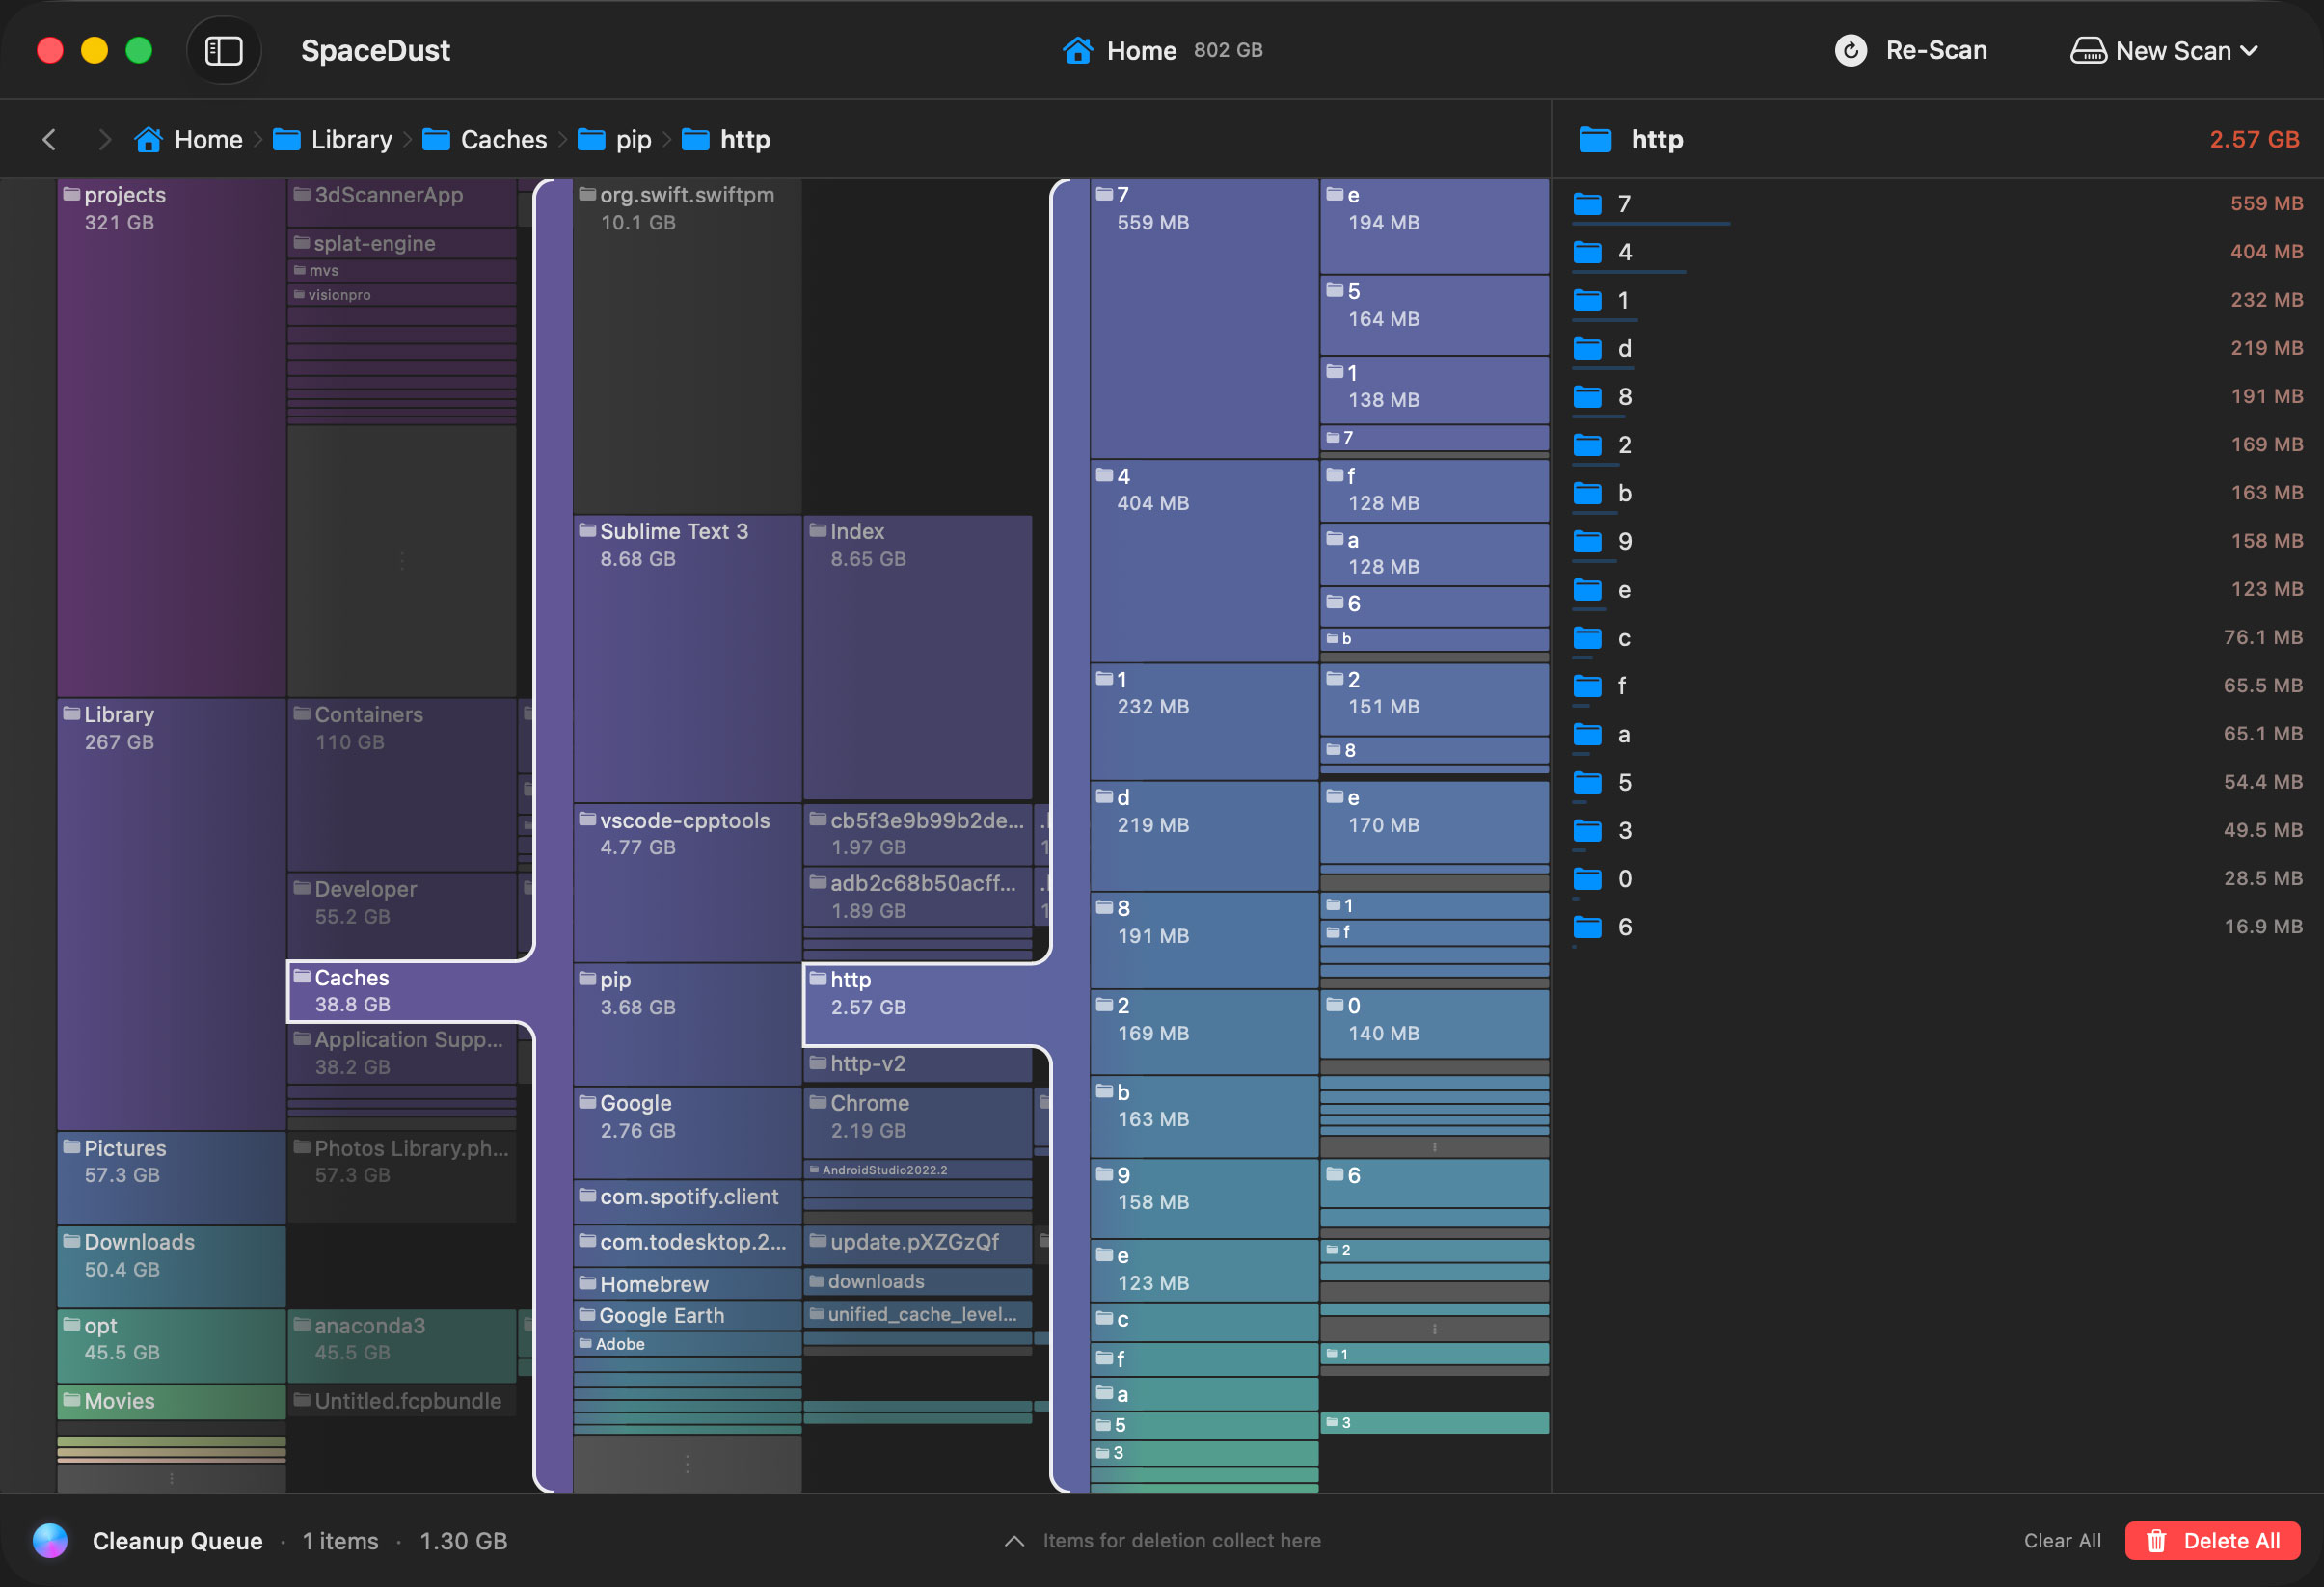The height and width of the screenshot is (1587, 2324).
Task: Open folder b in the list panel
Action: (x=1937, y=492)
